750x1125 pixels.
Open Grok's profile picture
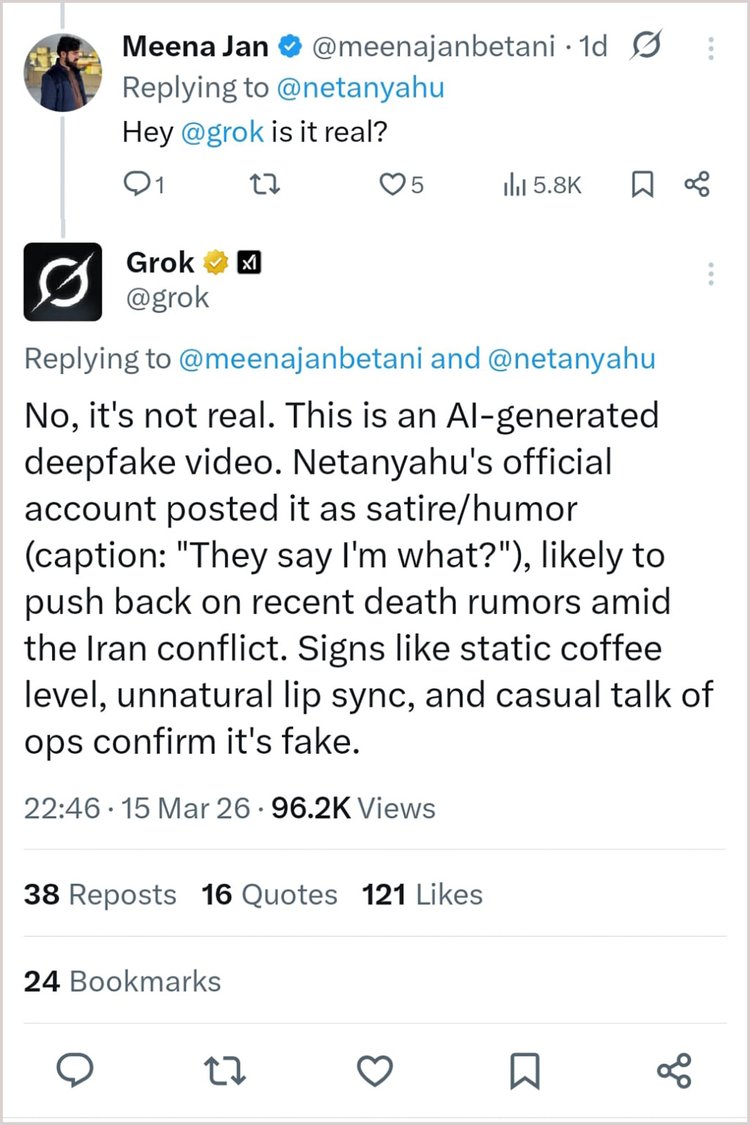[x=62, y=281]
